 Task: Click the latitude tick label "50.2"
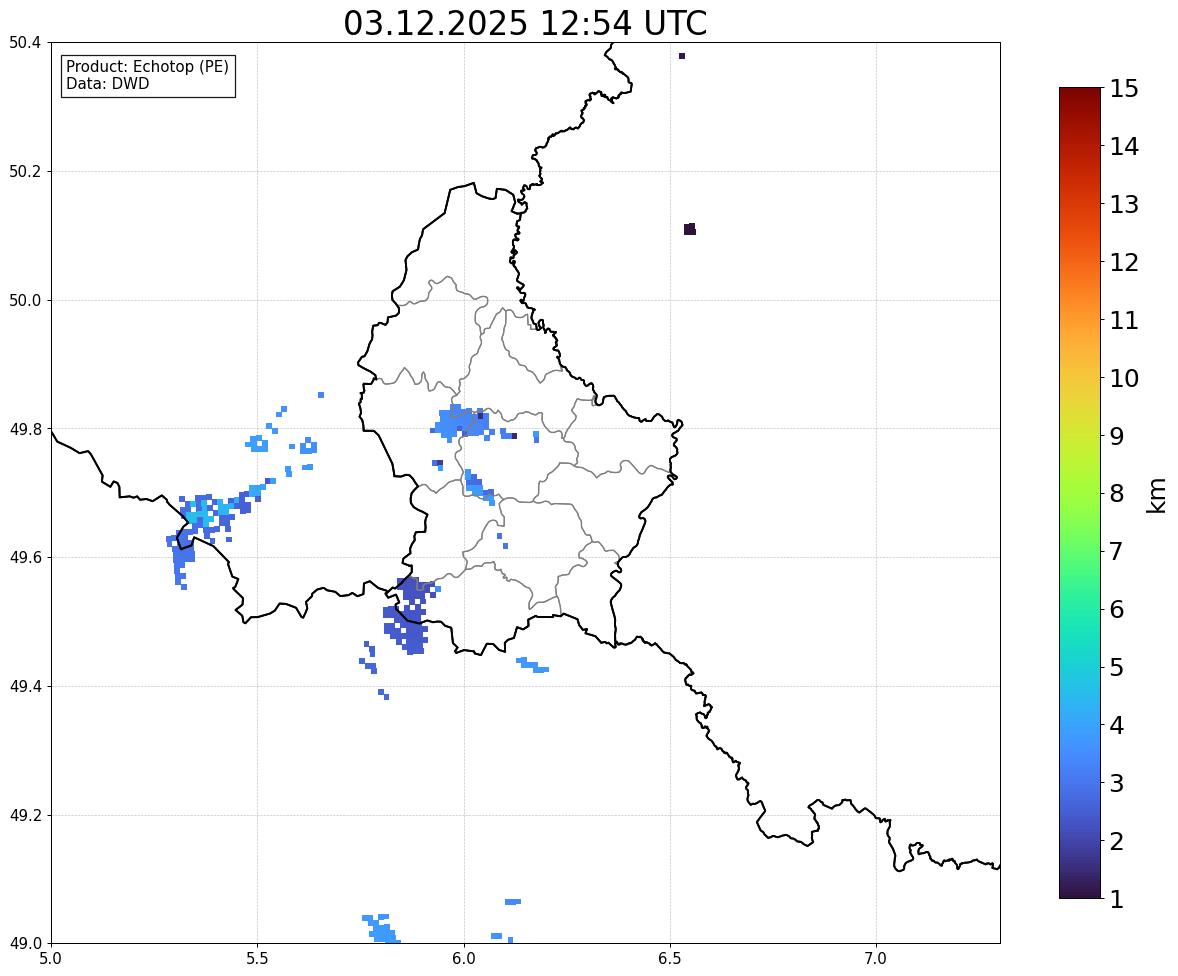(25, 171)
